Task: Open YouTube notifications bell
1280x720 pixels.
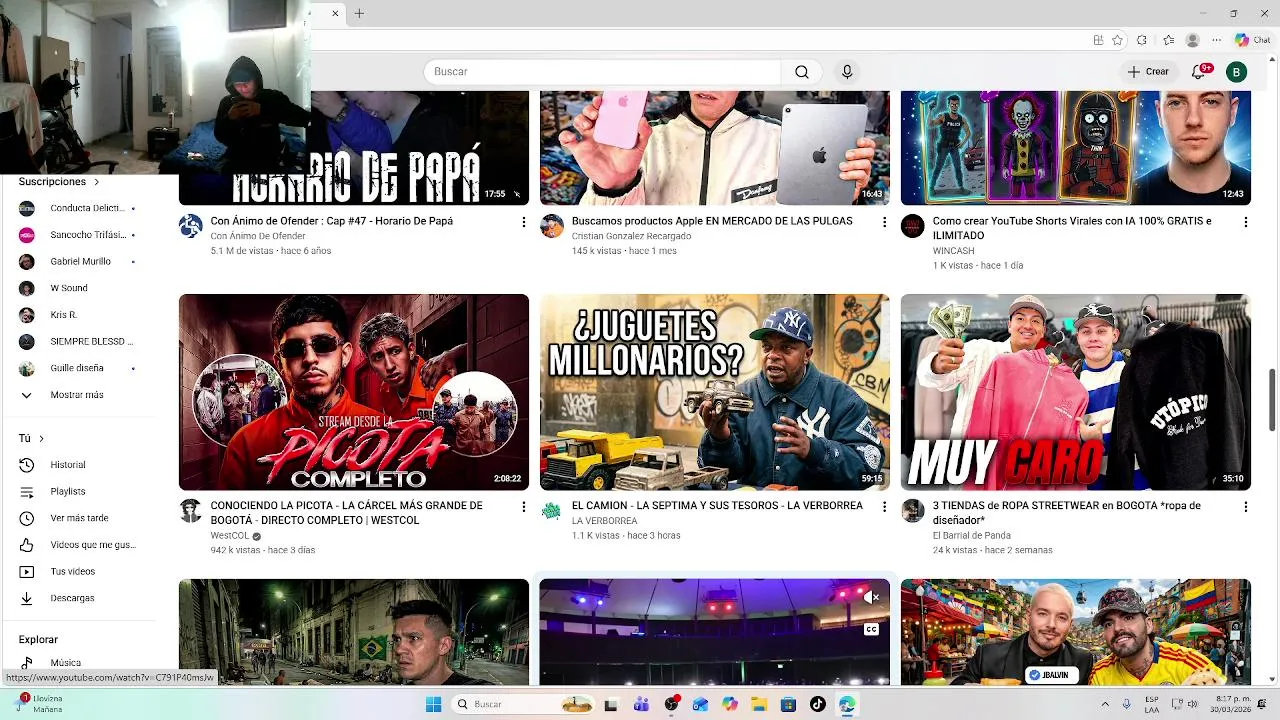Action: pyautogui.click(x=1198, y=72)
